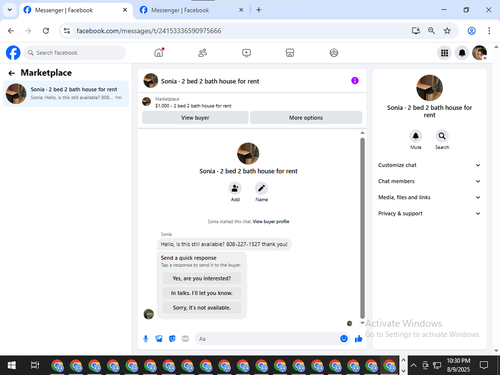Open Task View on the taskbar
This screenshot has width=500, height=375.
[x=35, y=365]
